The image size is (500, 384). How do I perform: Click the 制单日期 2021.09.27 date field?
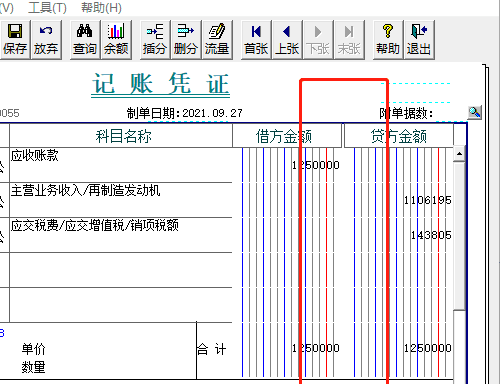coord(212,113)
